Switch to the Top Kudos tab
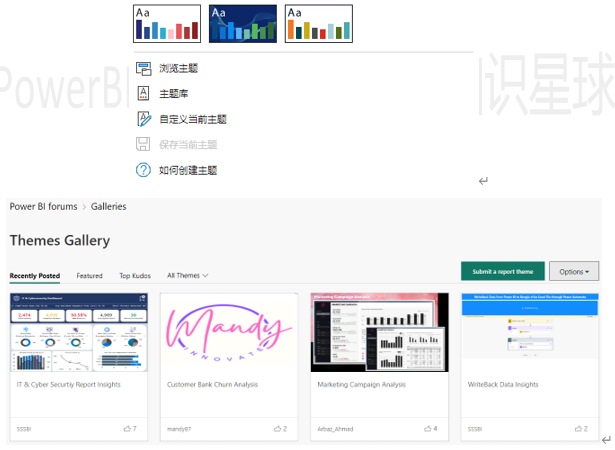The height and width of the screenshot is (450, 615). [135, 276]
